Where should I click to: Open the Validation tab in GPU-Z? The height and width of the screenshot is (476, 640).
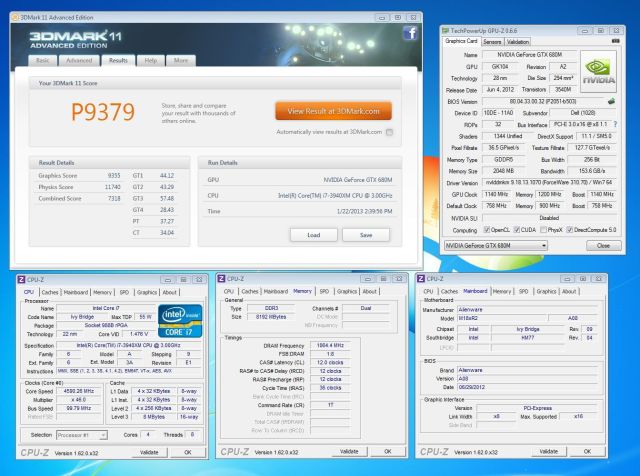(518, 42)
